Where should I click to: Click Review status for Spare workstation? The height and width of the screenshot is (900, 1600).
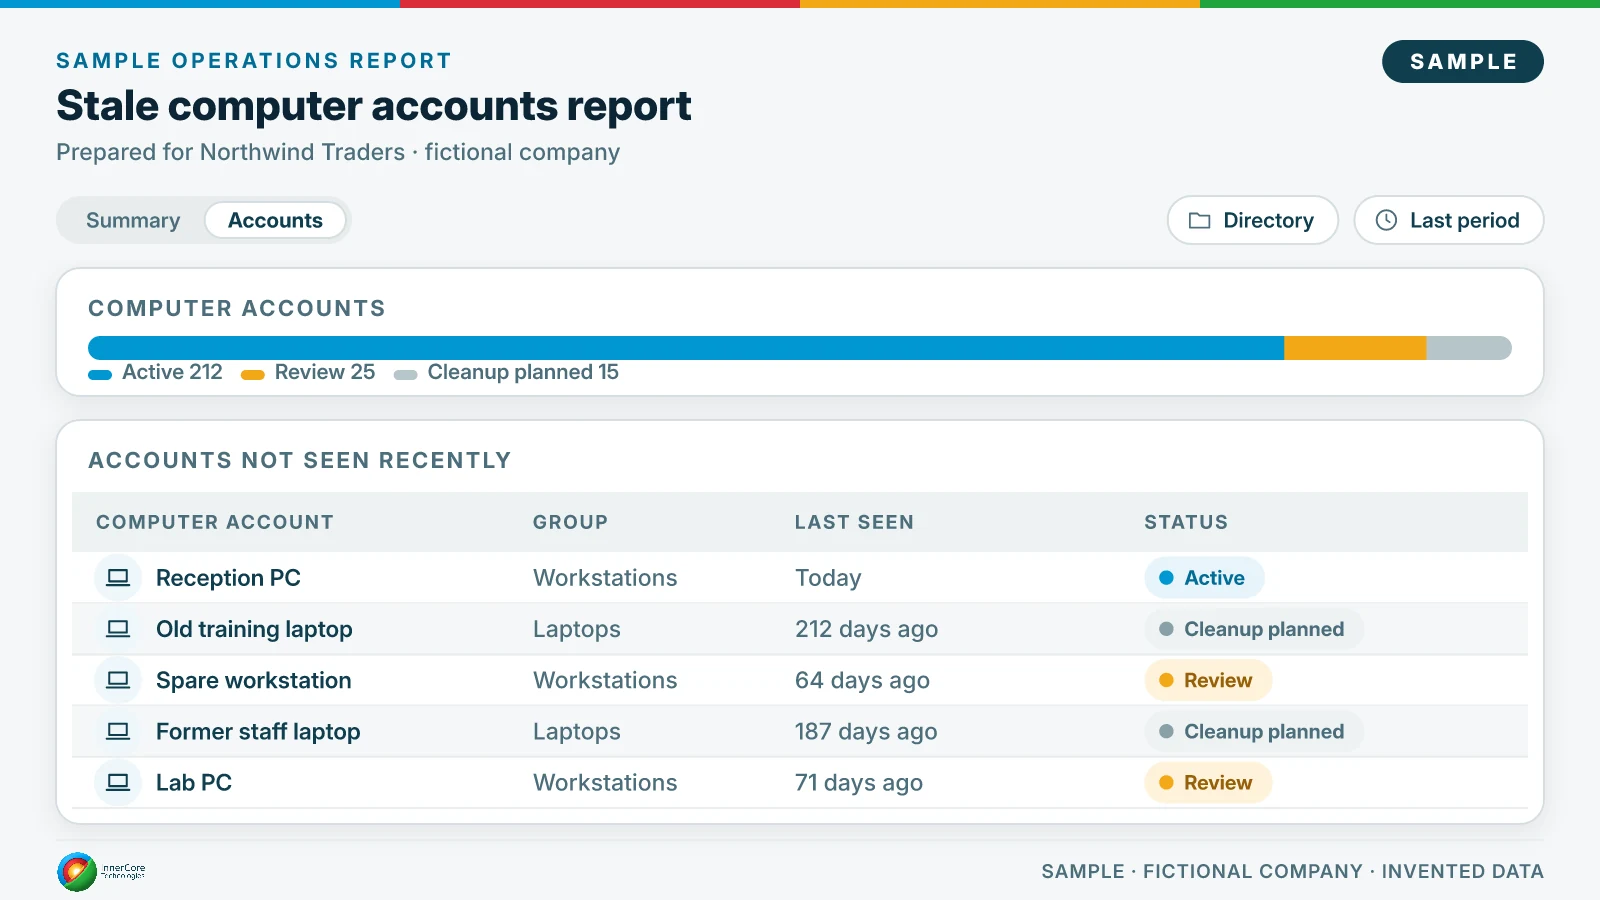1208,680
